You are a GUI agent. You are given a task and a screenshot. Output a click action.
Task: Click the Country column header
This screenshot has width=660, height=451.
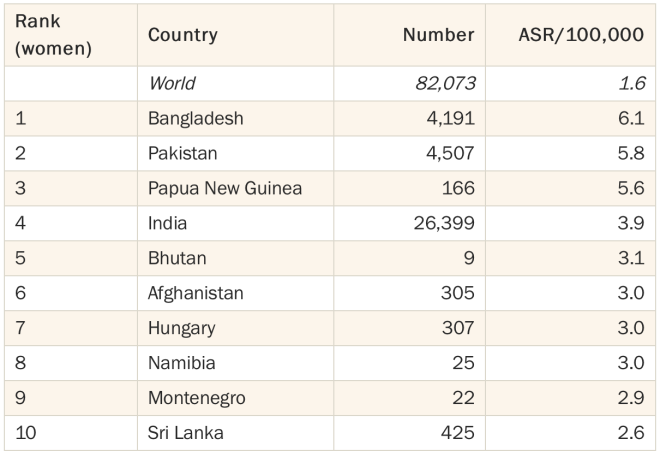point(183,35)
